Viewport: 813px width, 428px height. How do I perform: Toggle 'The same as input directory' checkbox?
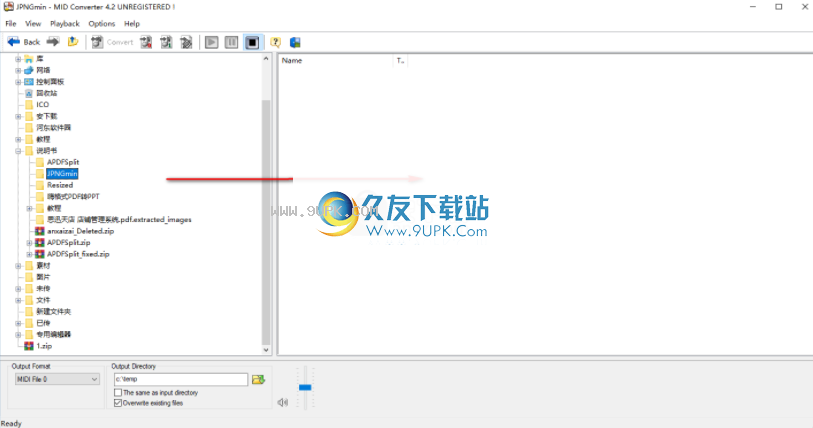point(118,393)
